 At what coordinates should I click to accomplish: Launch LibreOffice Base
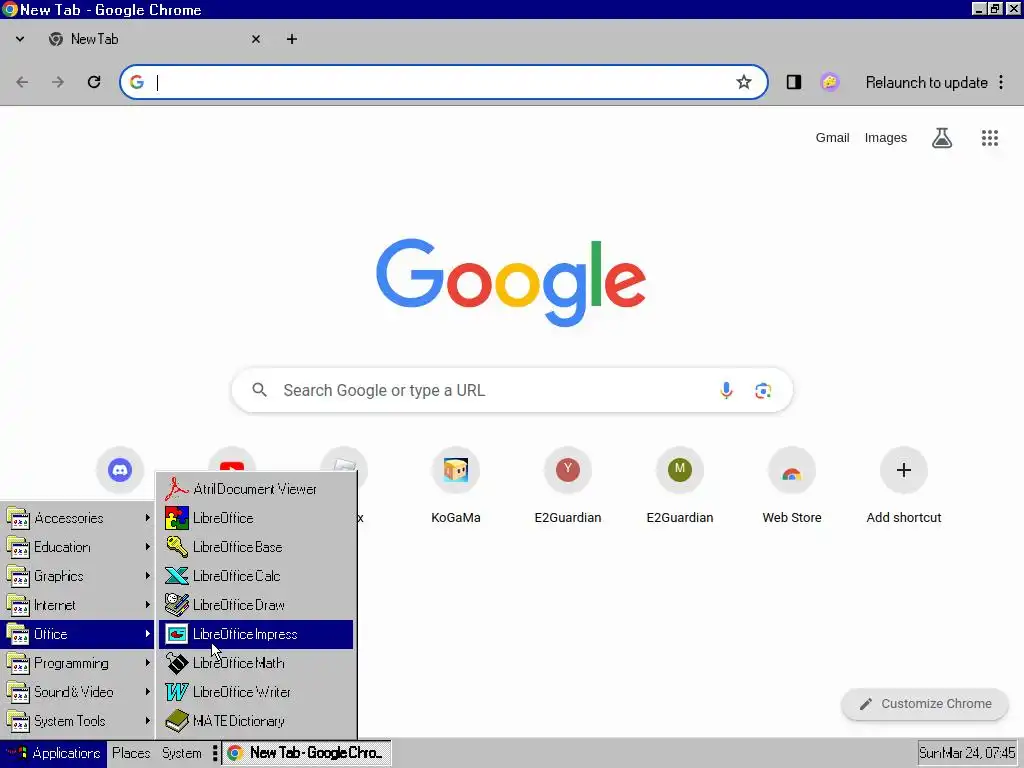pyautogui.click(x=256, y=547)
